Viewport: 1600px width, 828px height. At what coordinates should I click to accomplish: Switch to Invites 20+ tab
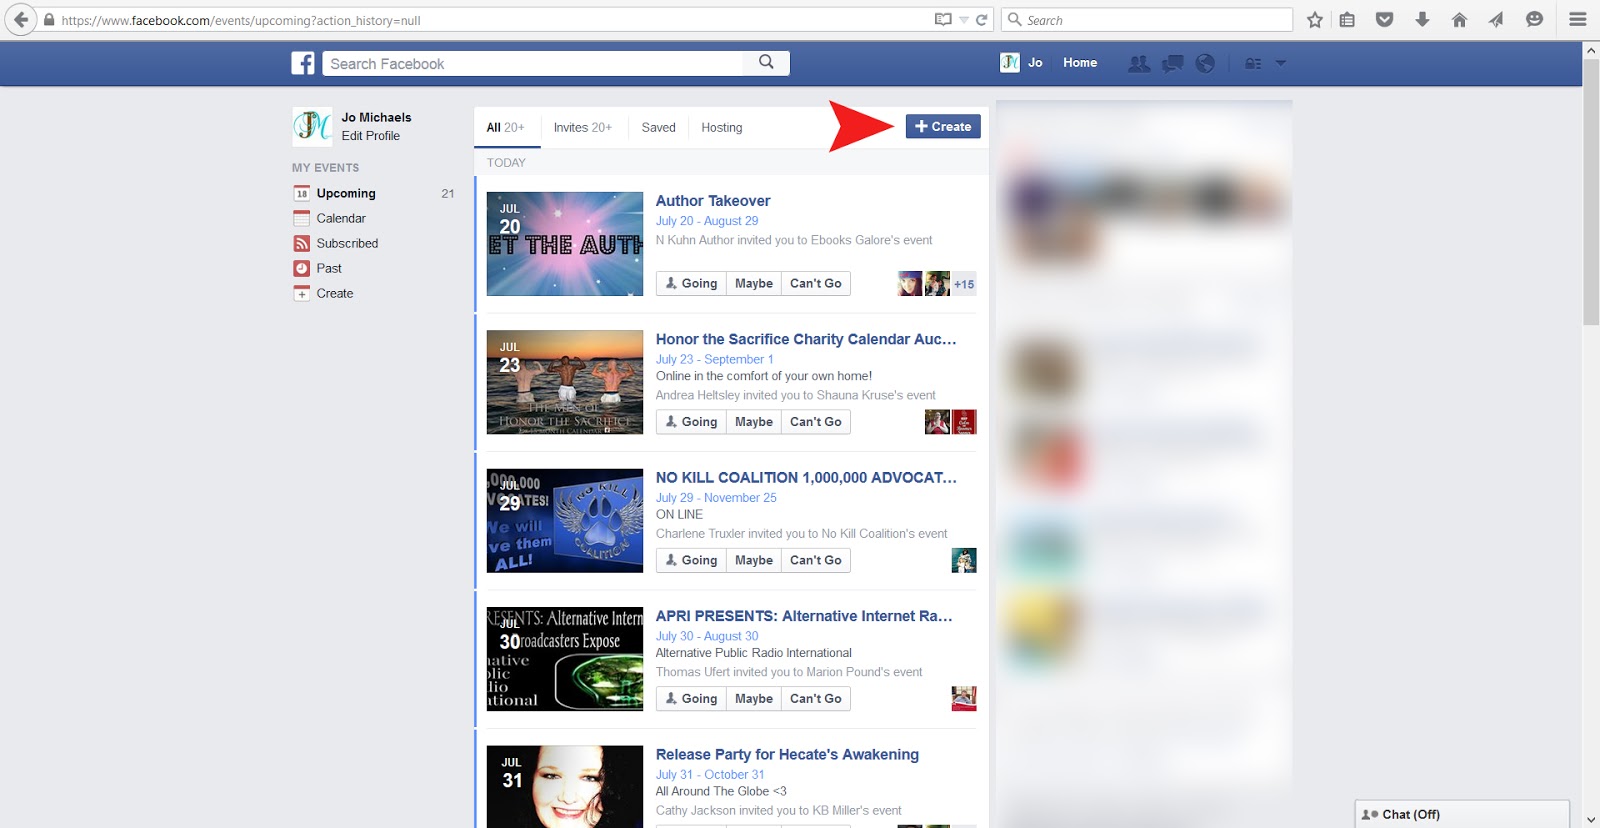(x=582, y=128)
